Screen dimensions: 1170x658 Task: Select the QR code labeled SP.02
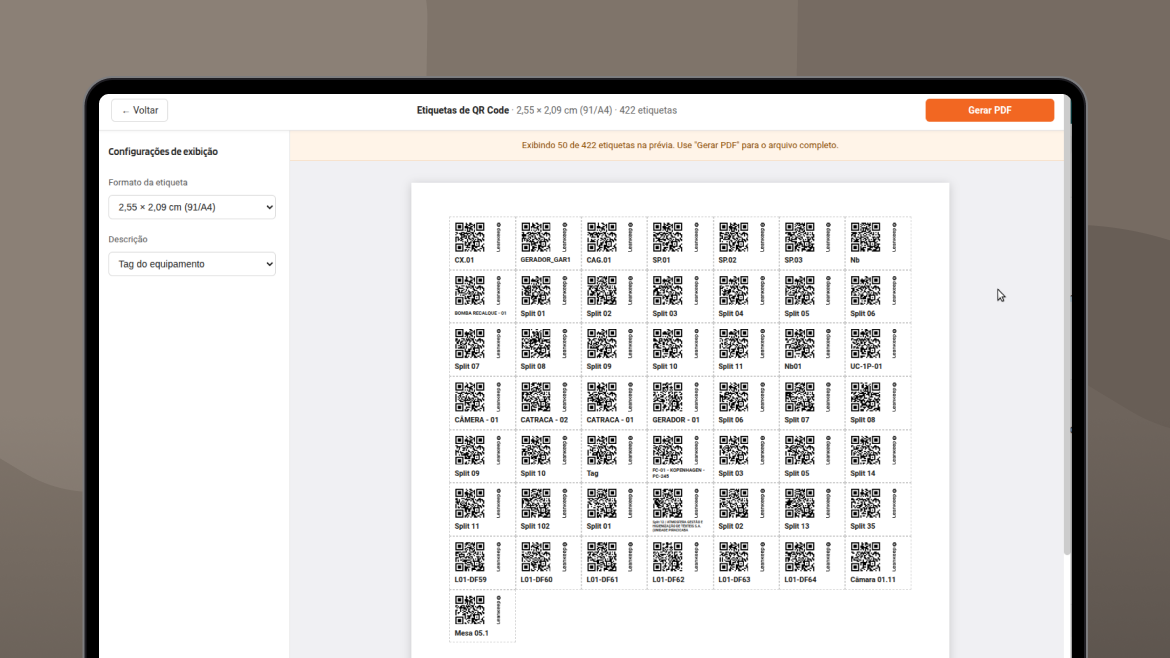point(733,237)
